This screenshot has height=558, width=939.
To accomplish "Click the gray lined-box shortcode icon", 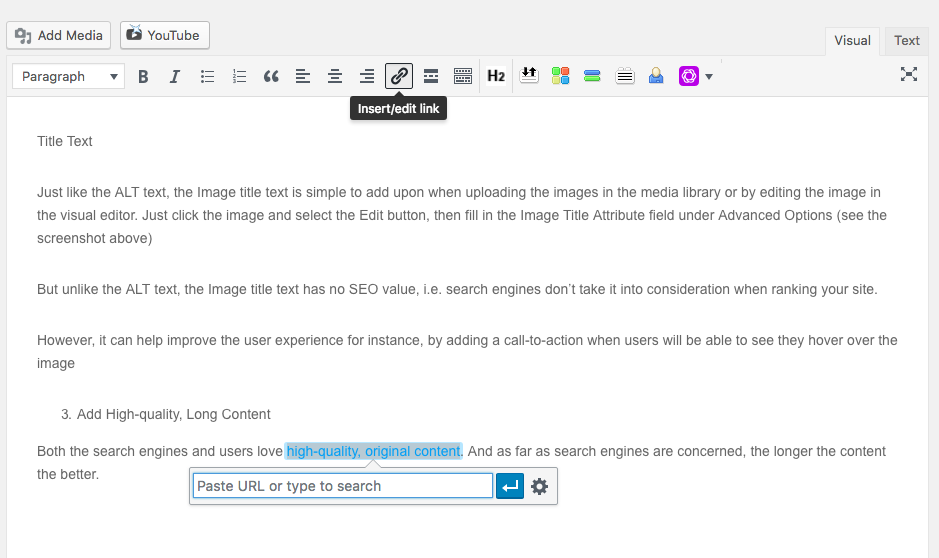I will (625, 76).
